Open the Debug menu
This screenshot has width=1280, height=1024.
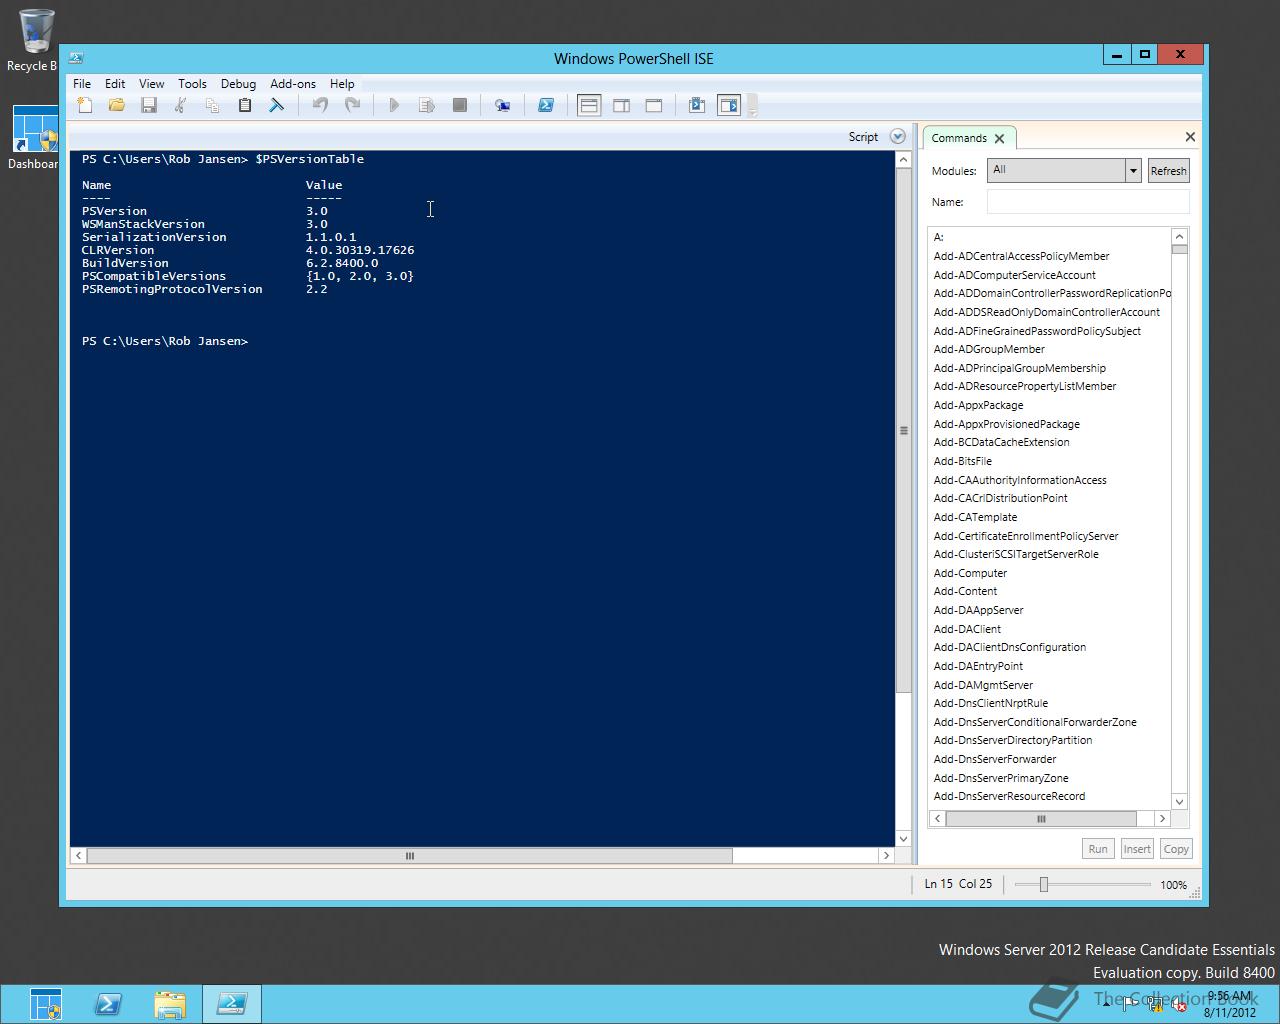tap(238, 84)
